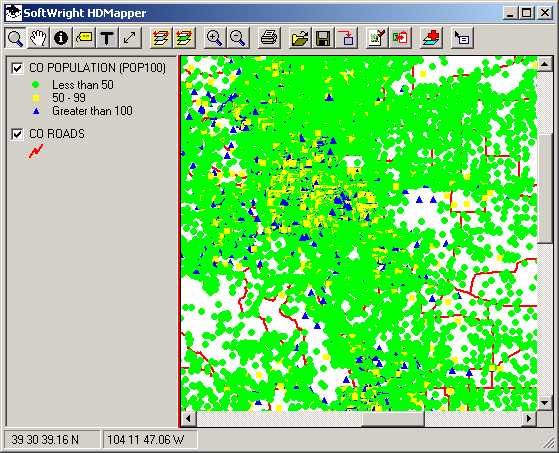The height and width of the screenshot is (453, 559).
Task: Choose the yellow label tag tool
Action: [84, 38]
